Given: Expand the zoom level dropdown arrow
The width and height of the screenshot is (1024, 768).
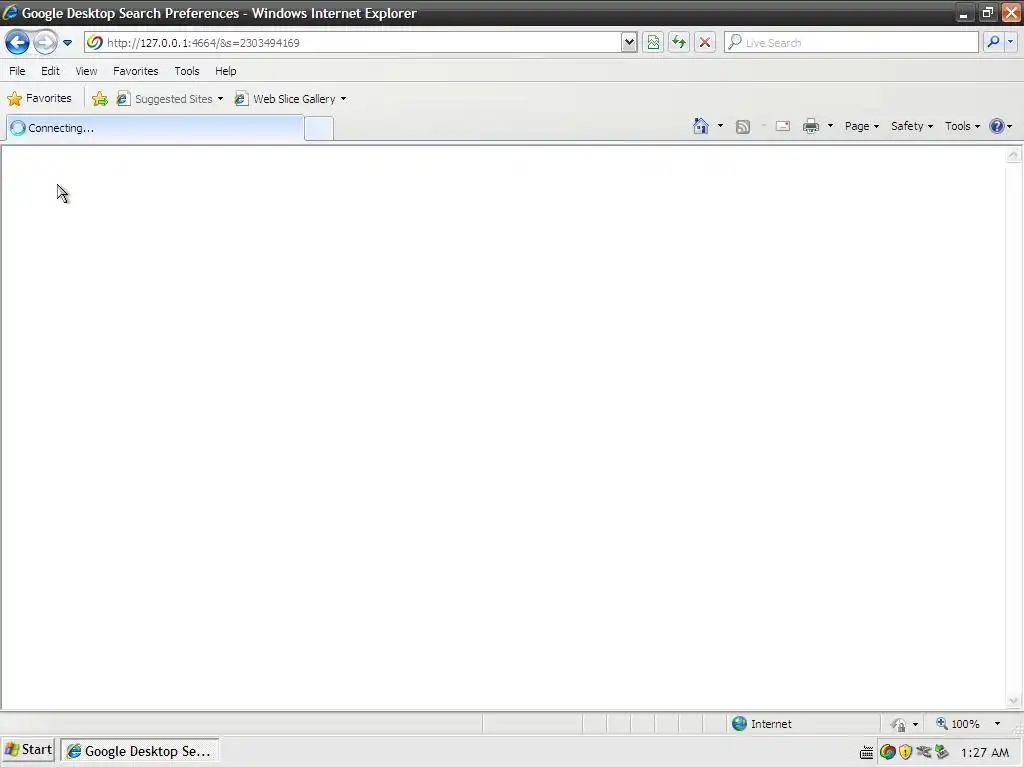Looking at the screenshot, I should tap(997, 724).
